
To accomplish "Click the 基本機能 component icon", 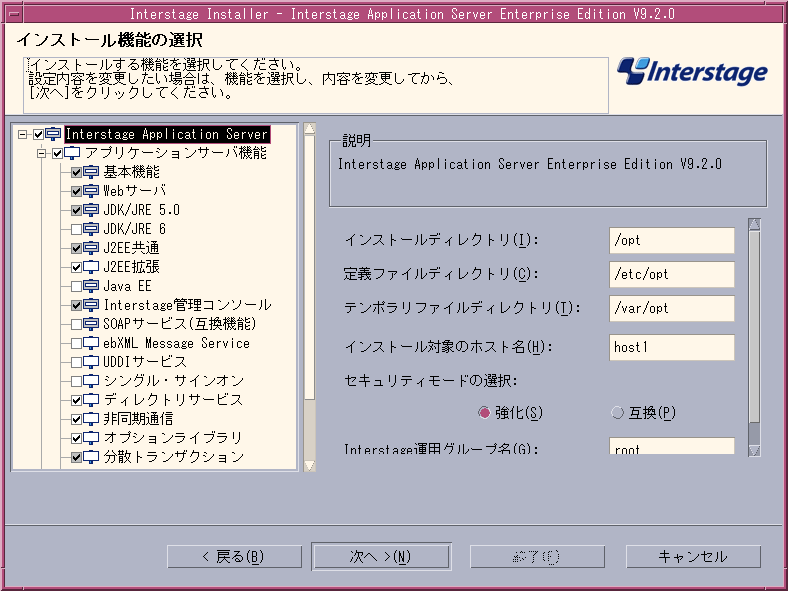I will (91, 172).
